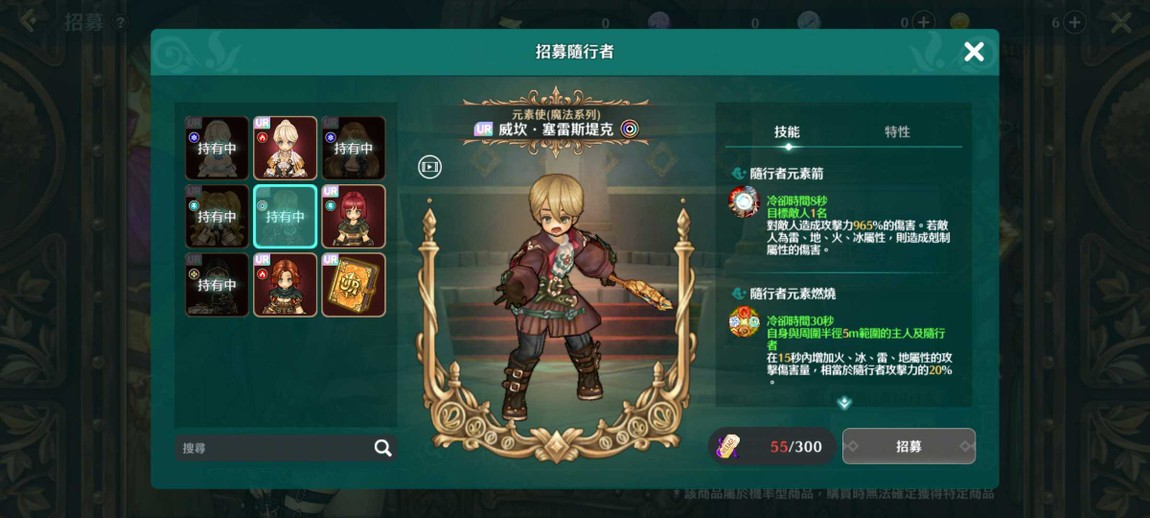Play the companion preview video icon

(x=430, y=167)
